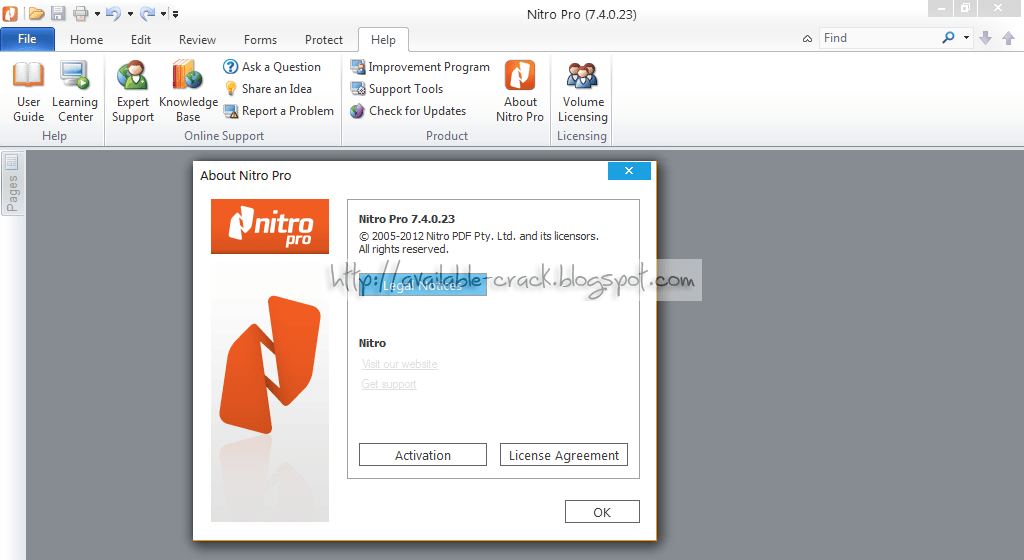The height and width of the screenshot is (560, 1024).
Task: Select the Help tab
Action: (383, 40)
